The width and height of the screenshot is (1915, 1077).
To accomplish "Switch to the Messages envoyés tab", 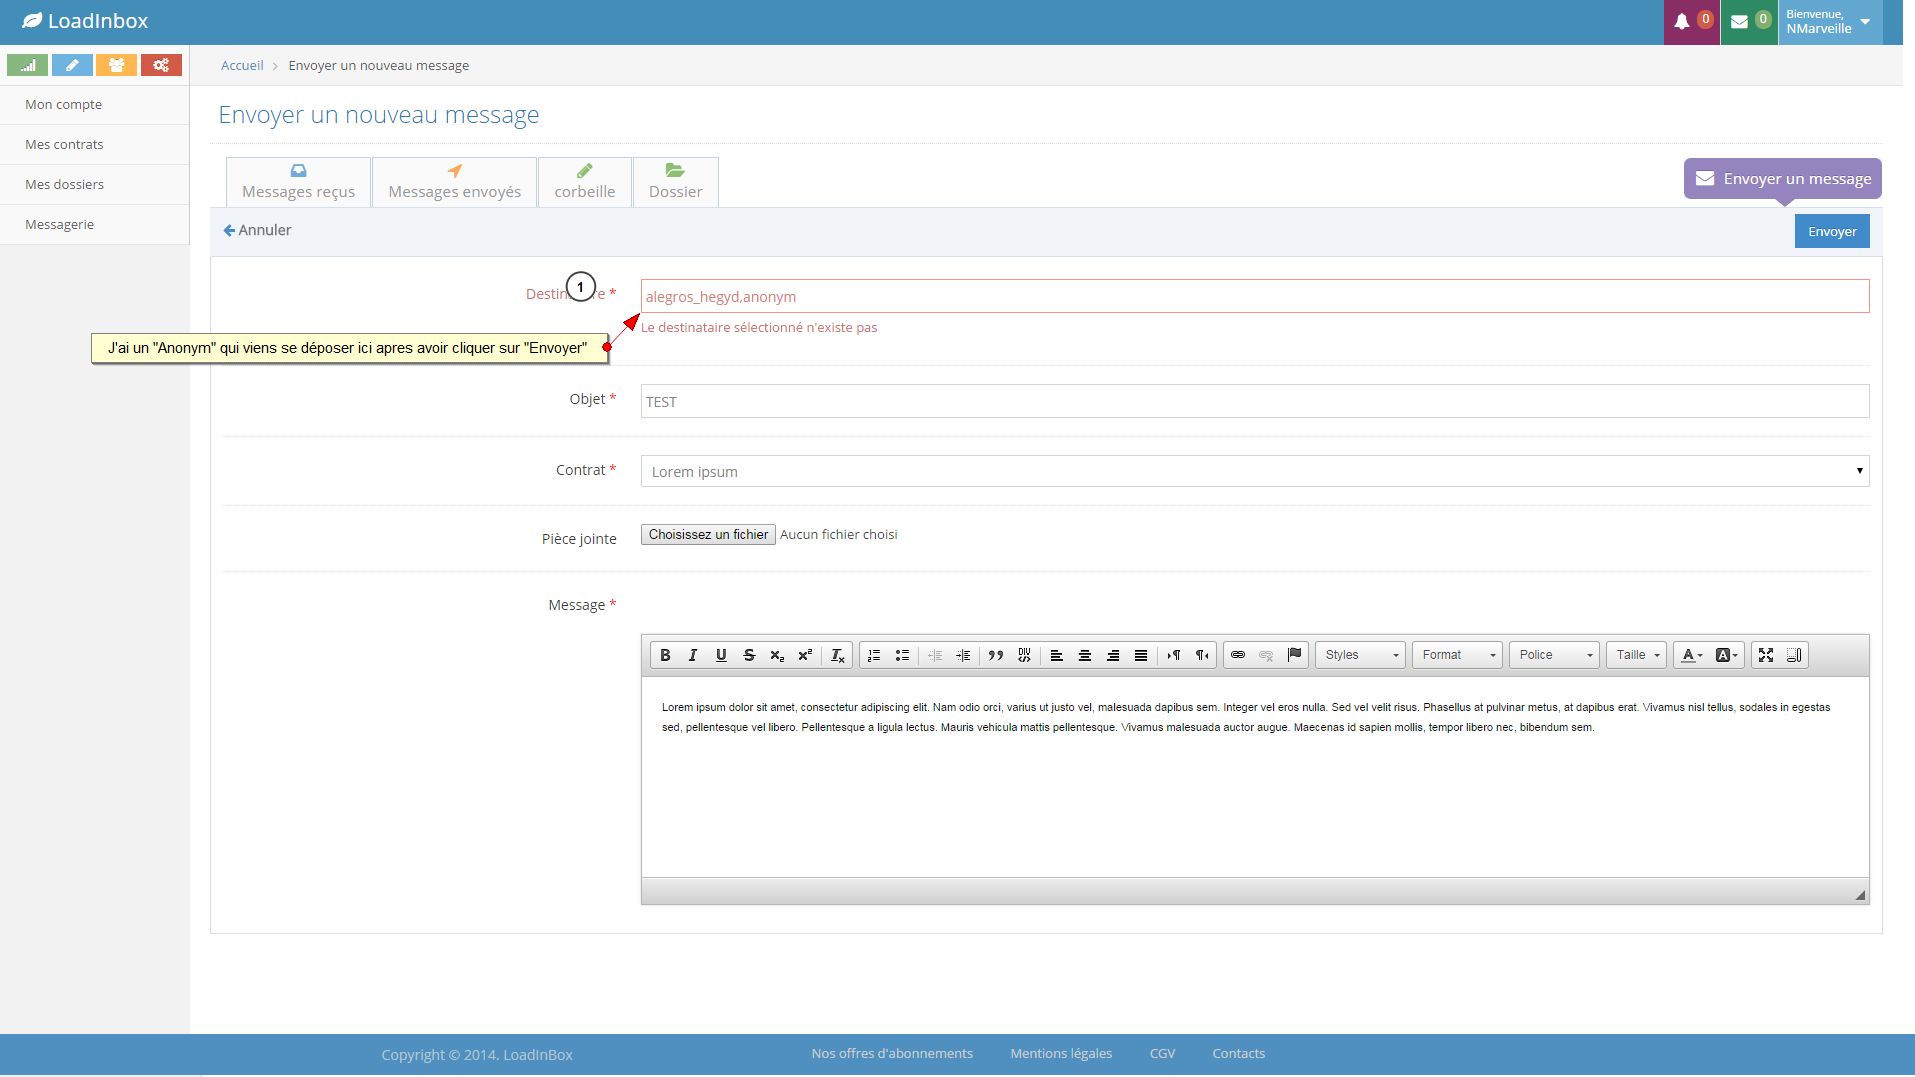I will [x=454, y=182].
